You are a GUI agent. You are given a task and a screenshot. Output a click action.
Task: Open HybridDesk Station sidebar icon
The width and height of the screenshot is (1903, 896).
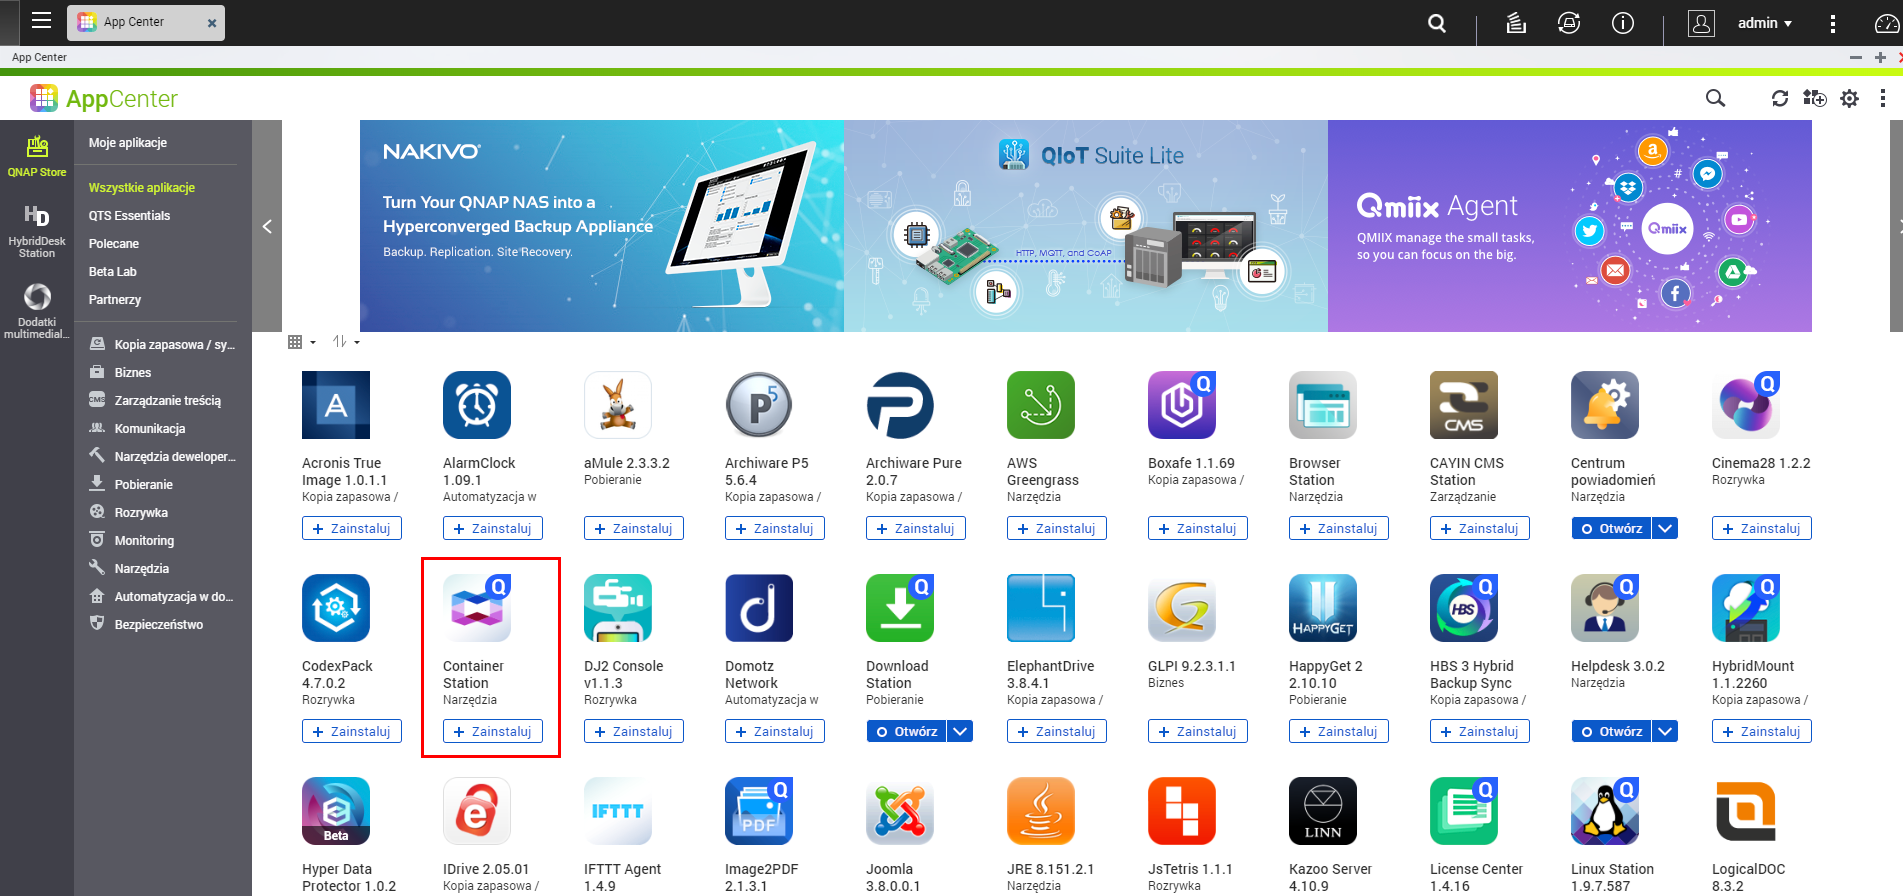tap(37, 231)
